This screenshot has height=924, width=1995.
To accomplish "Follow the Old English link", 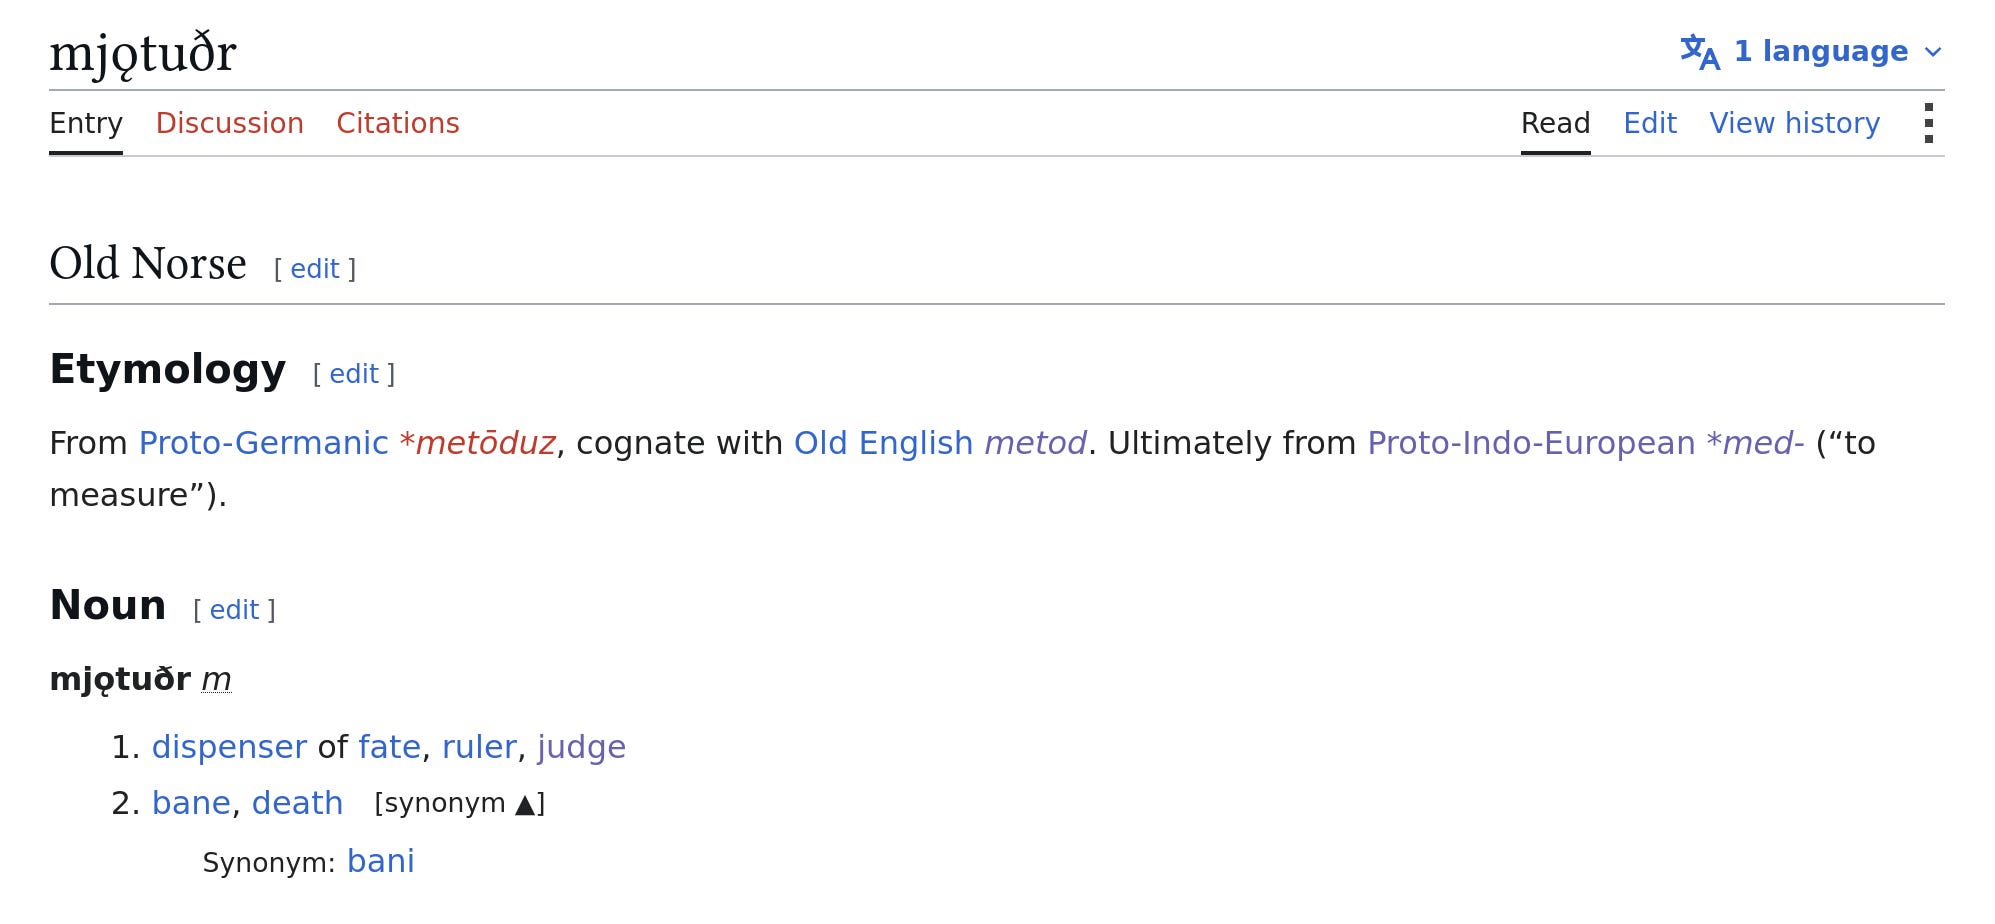I will (883, 443).
